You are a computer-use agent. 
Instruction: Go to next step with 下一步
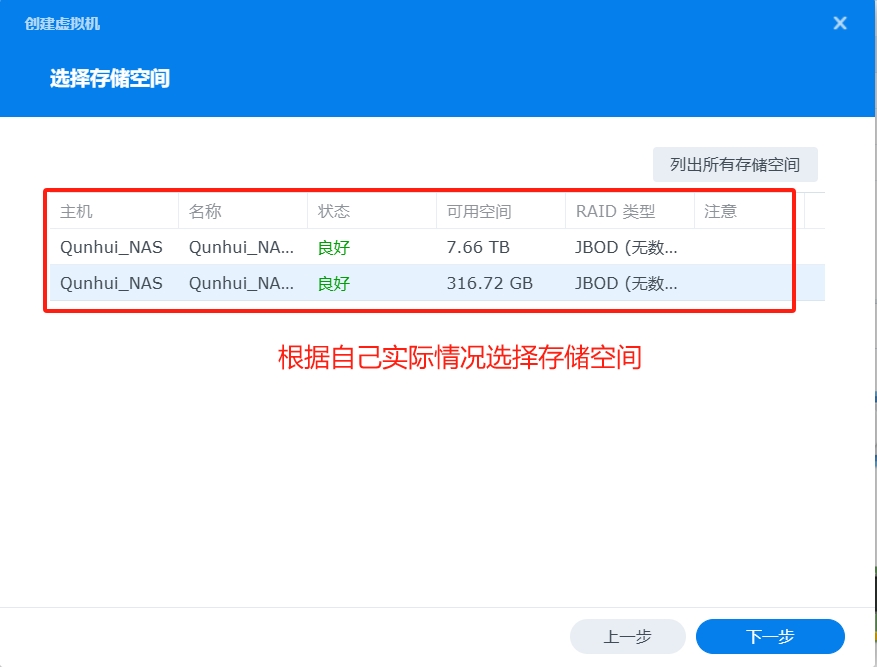click(770, 636)
